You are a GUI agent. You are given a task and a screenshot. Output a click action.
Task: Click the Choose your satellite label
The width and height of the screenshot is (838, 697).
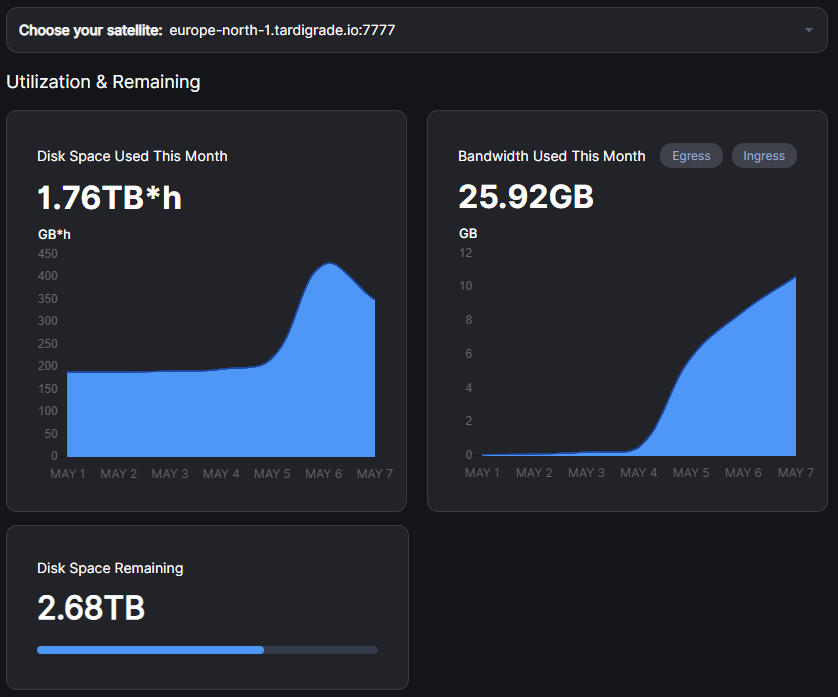[x=90, y=30]
